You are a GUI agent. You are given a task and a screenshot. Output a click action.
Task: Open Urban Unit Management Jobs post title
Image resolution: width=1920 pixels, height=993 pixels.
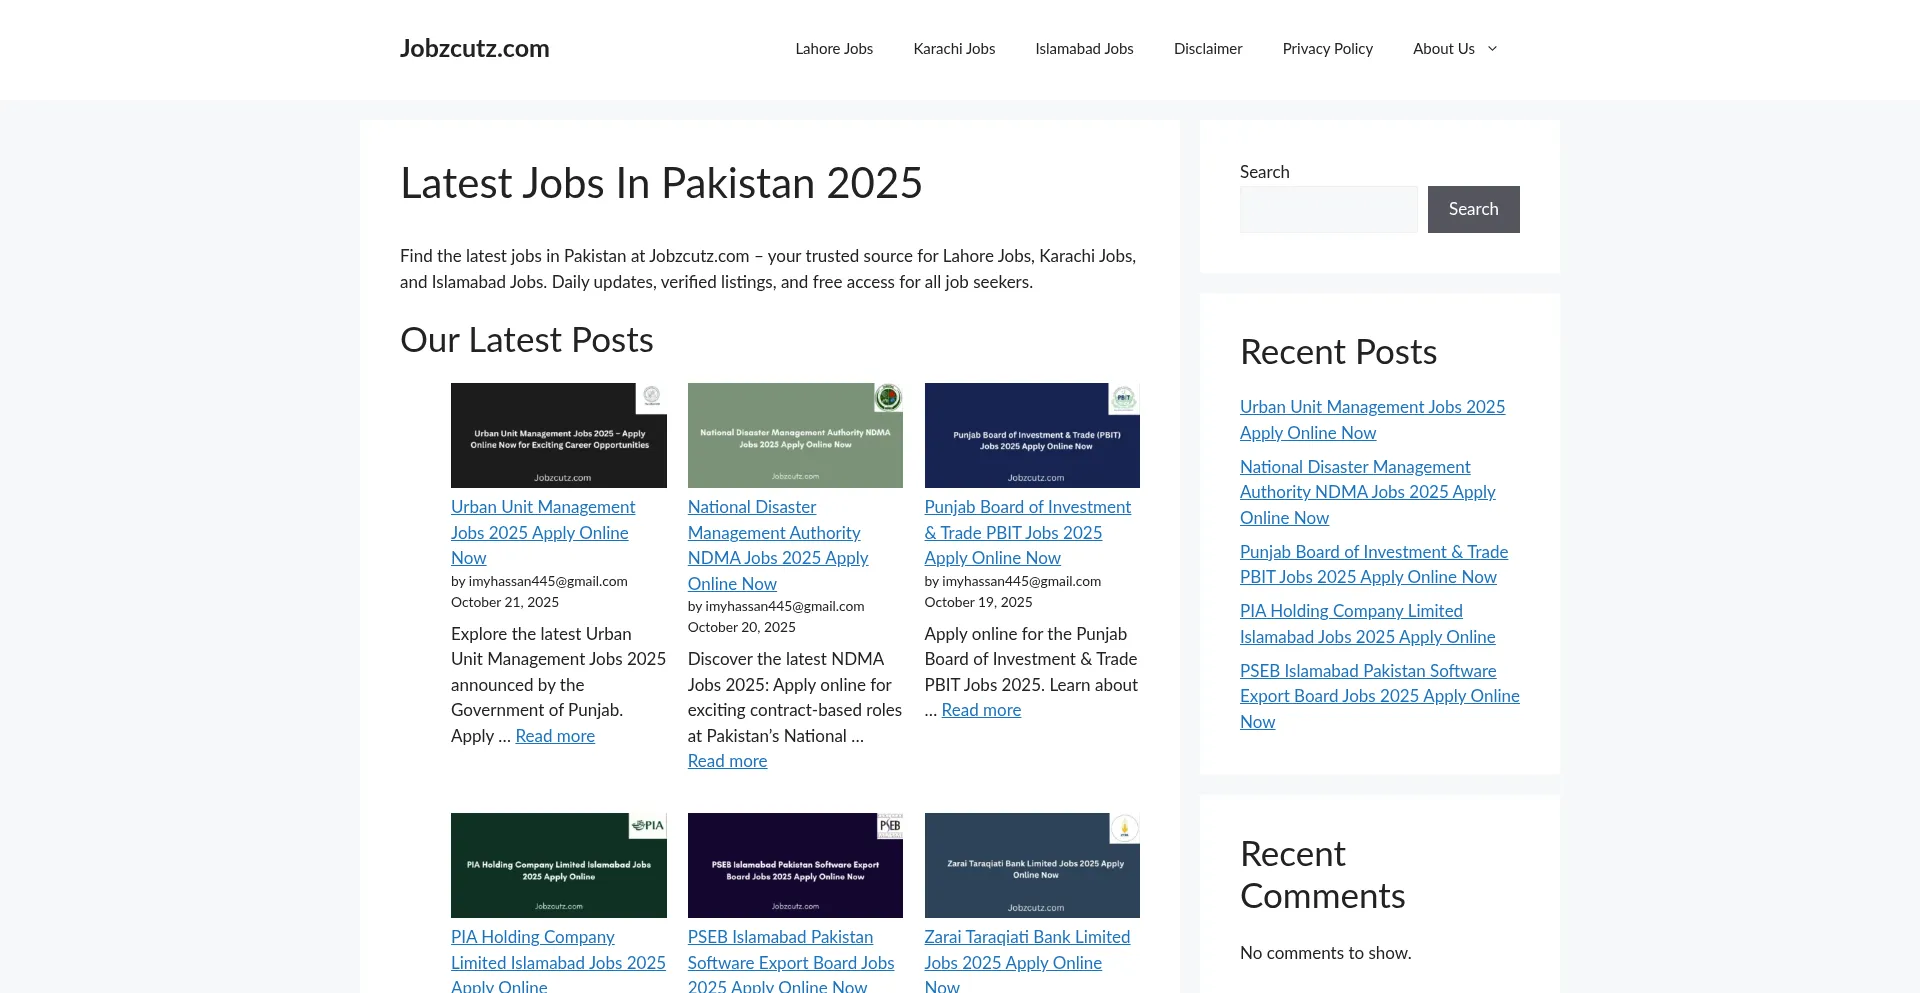click(543, 533)
